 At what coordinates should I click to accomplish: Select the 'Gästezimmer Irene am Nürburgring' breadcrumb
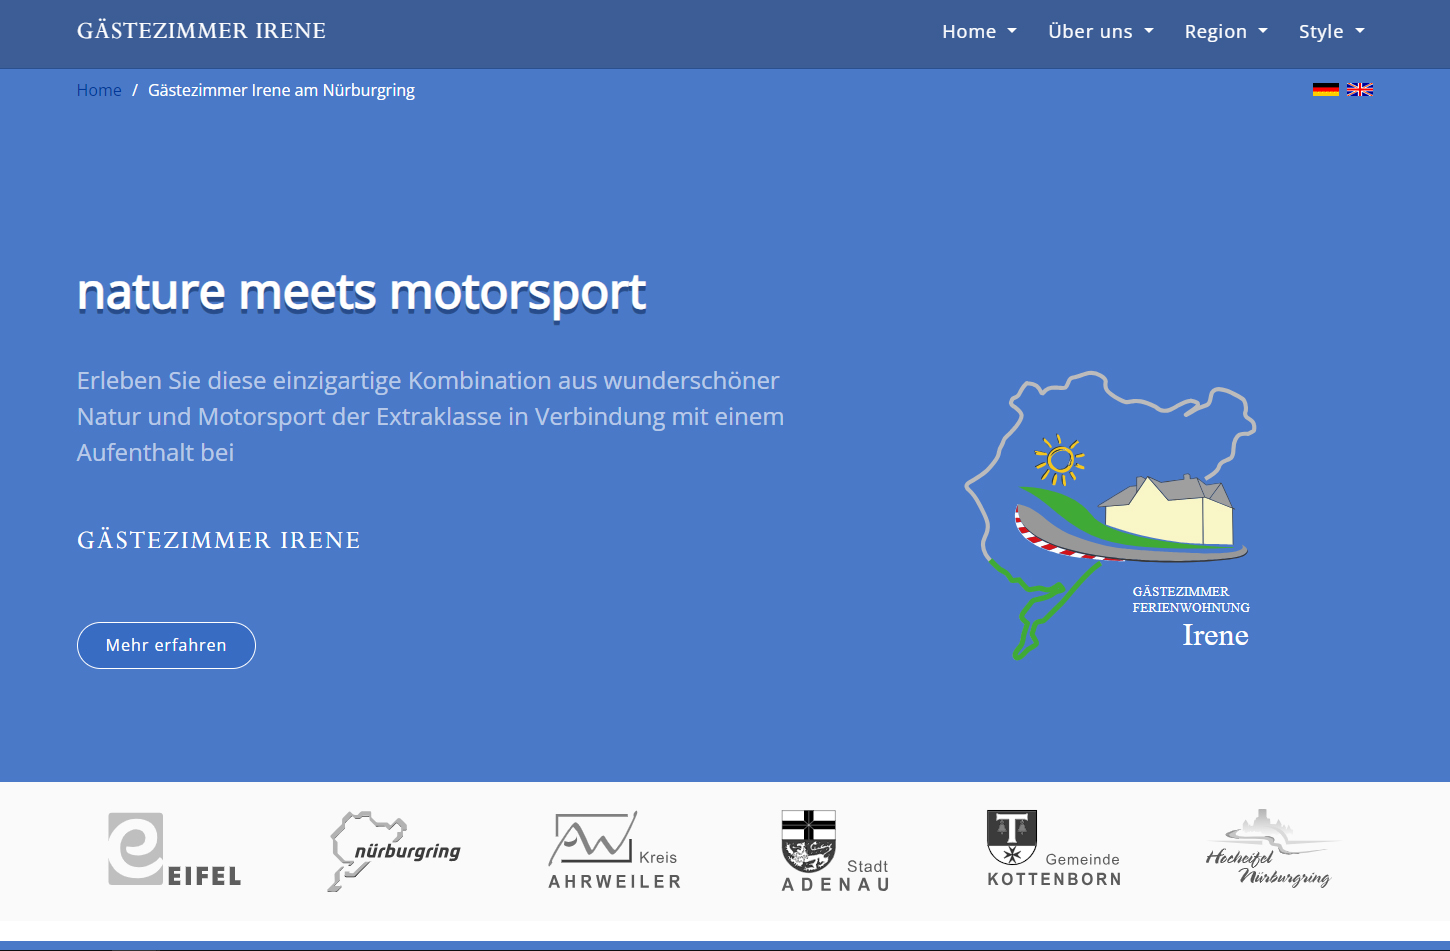coord(281,90)
